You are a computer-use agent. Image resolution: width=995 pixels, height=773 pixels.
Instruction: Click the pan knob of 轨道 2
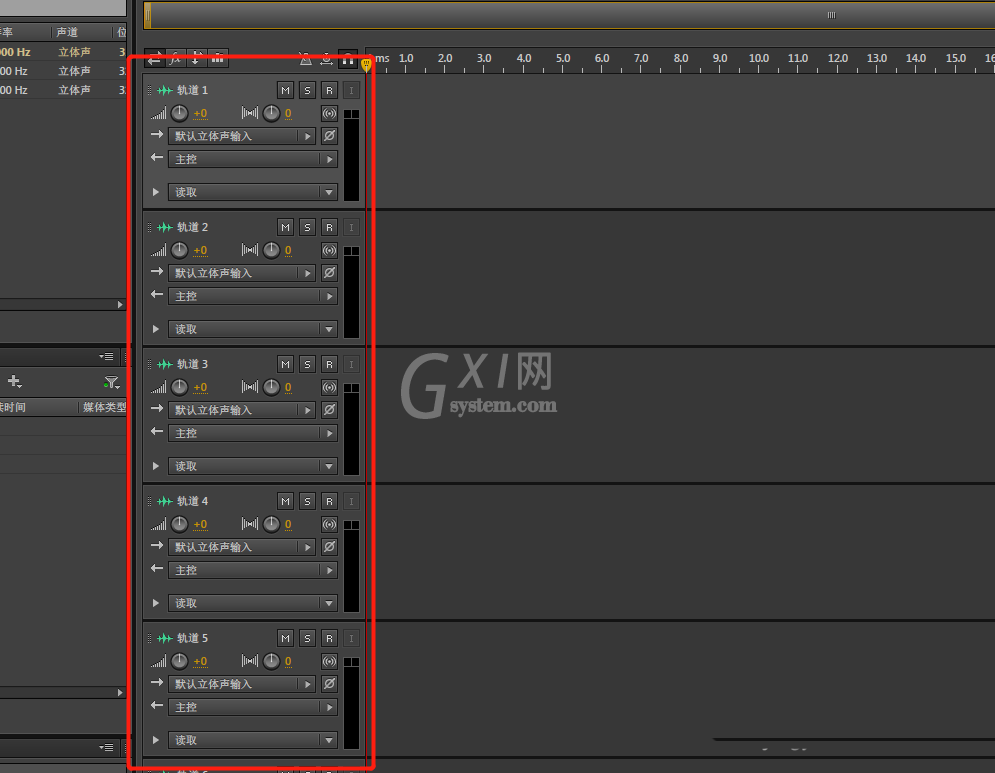[x=272, y=250]
